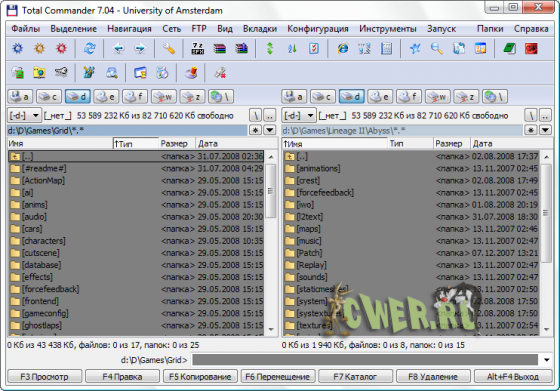The width and height of the screenshot is (560, 391).
Task: Click the F7 Каталог button
Action: pyautogui.click(x=355, y=377)
